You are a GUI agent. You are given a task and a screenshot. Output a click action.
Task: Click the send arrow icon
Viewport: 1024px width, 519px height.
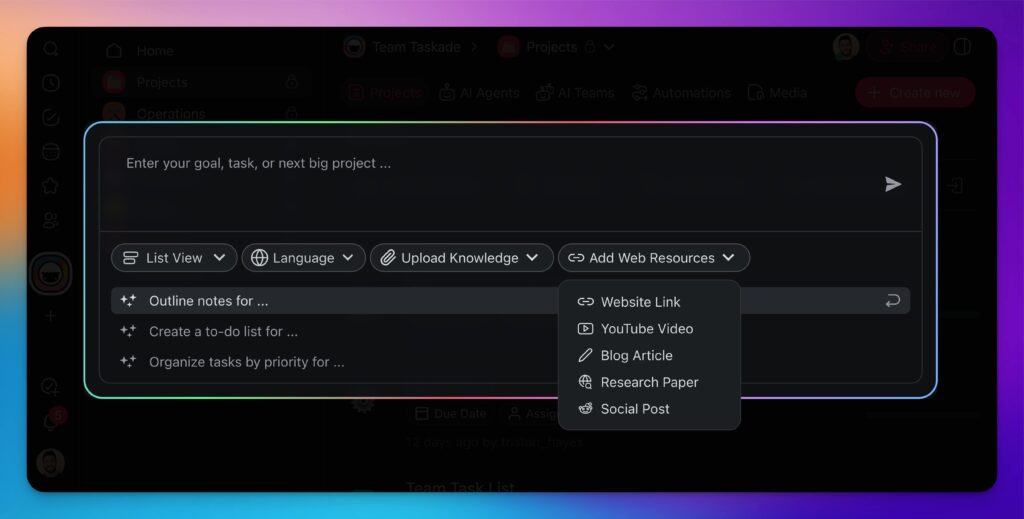(x=893, y=184)
